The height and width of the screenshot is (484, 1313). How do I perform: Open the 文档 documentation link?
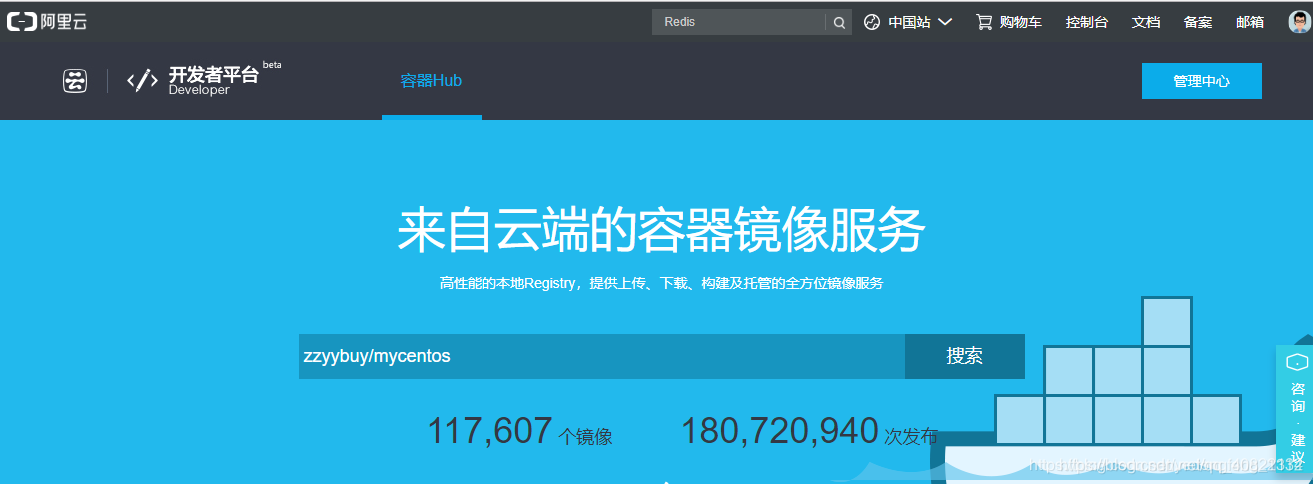point(1146,22)
